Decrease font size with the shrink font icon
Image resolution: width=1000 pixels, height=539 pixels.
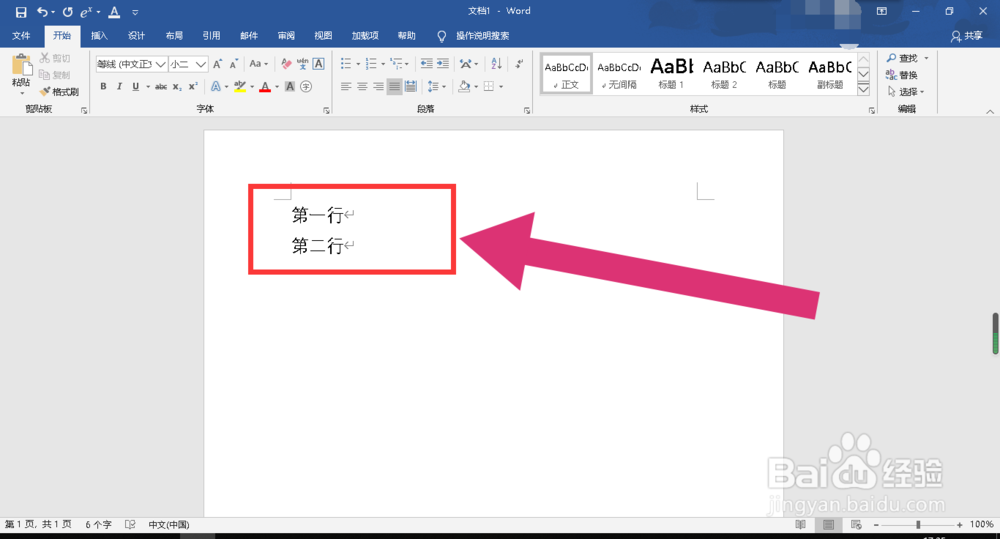point(233,64)
